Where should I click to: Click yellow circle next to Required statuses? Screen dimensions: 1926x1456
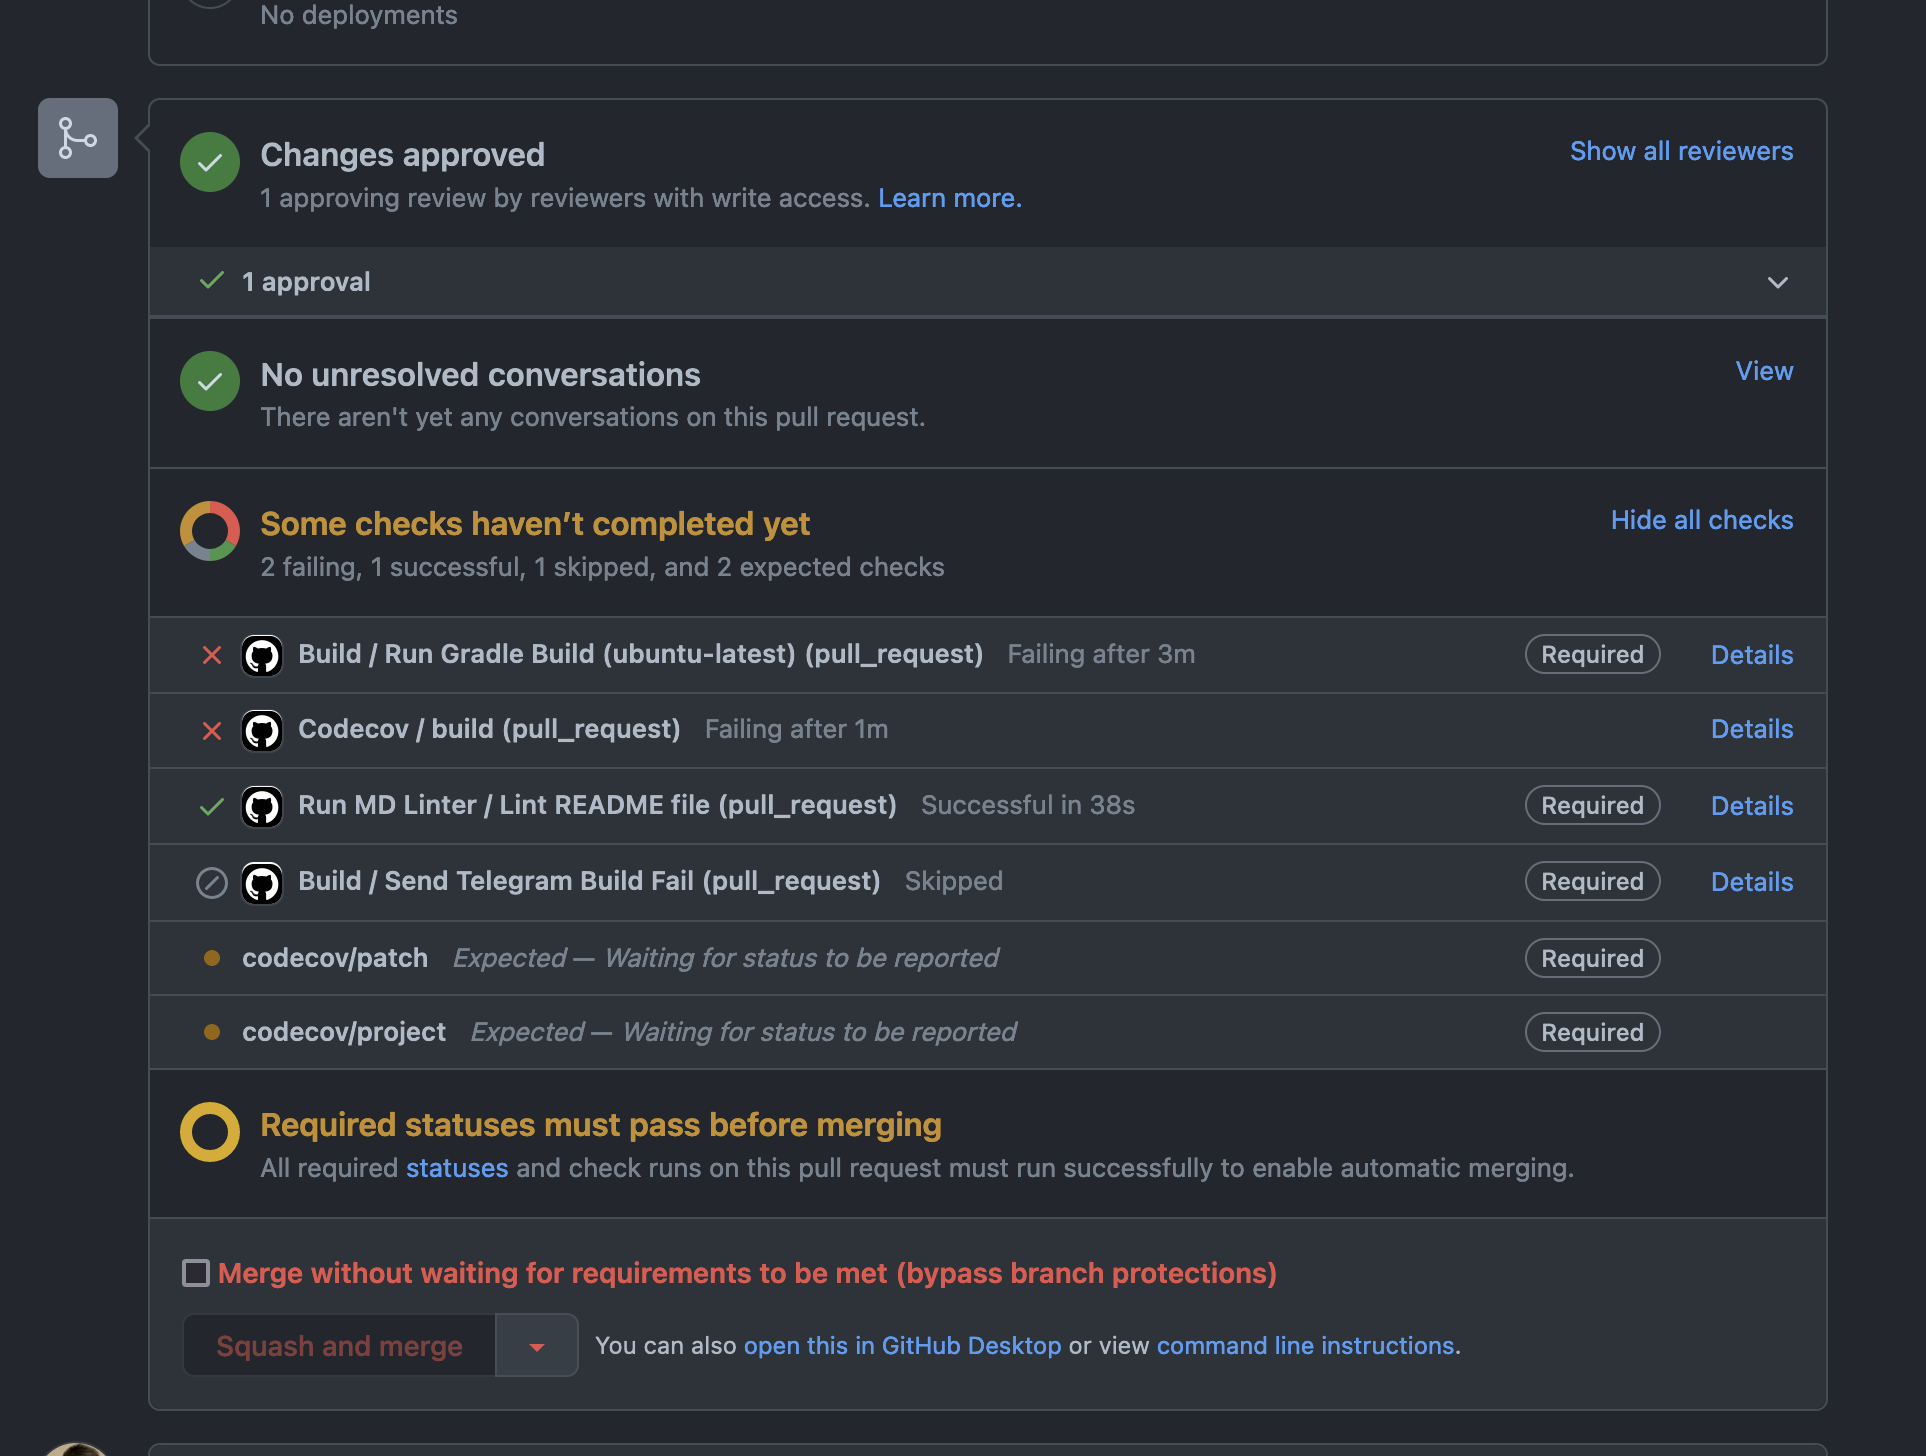click(x=210, y=1132)
